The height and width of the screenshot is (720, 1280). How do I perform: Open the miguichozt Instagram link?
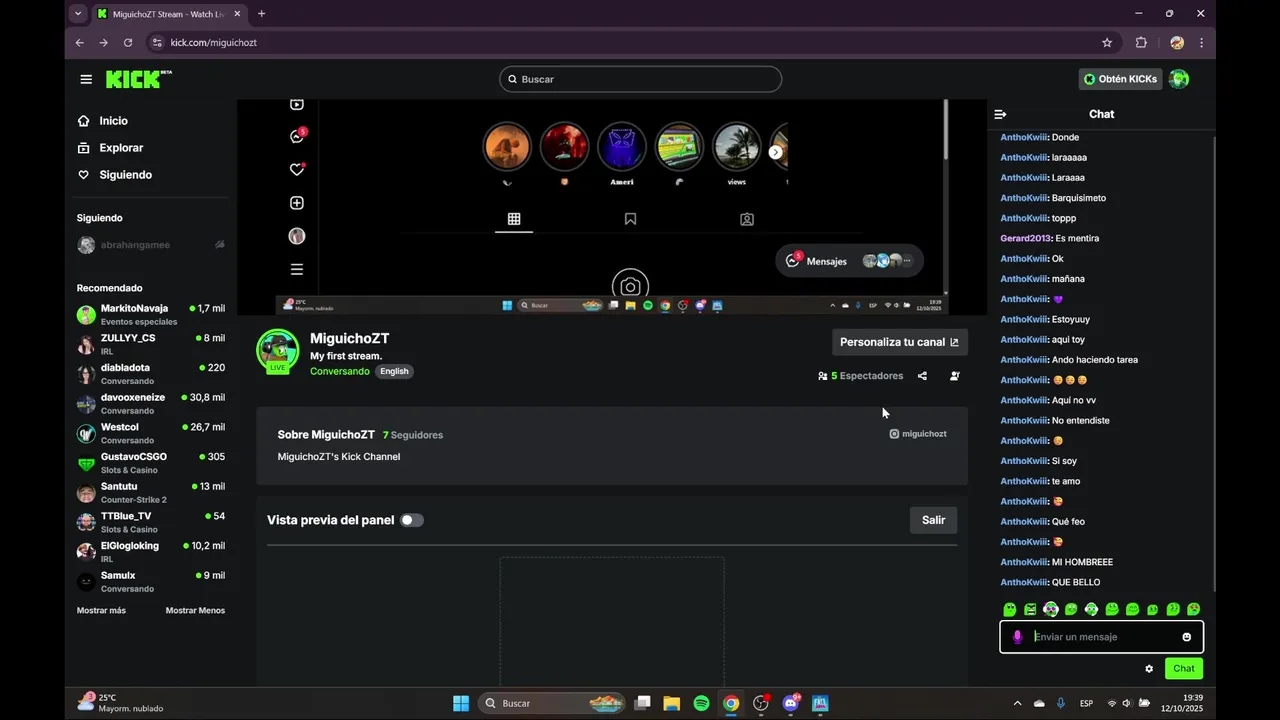point(918,434)
